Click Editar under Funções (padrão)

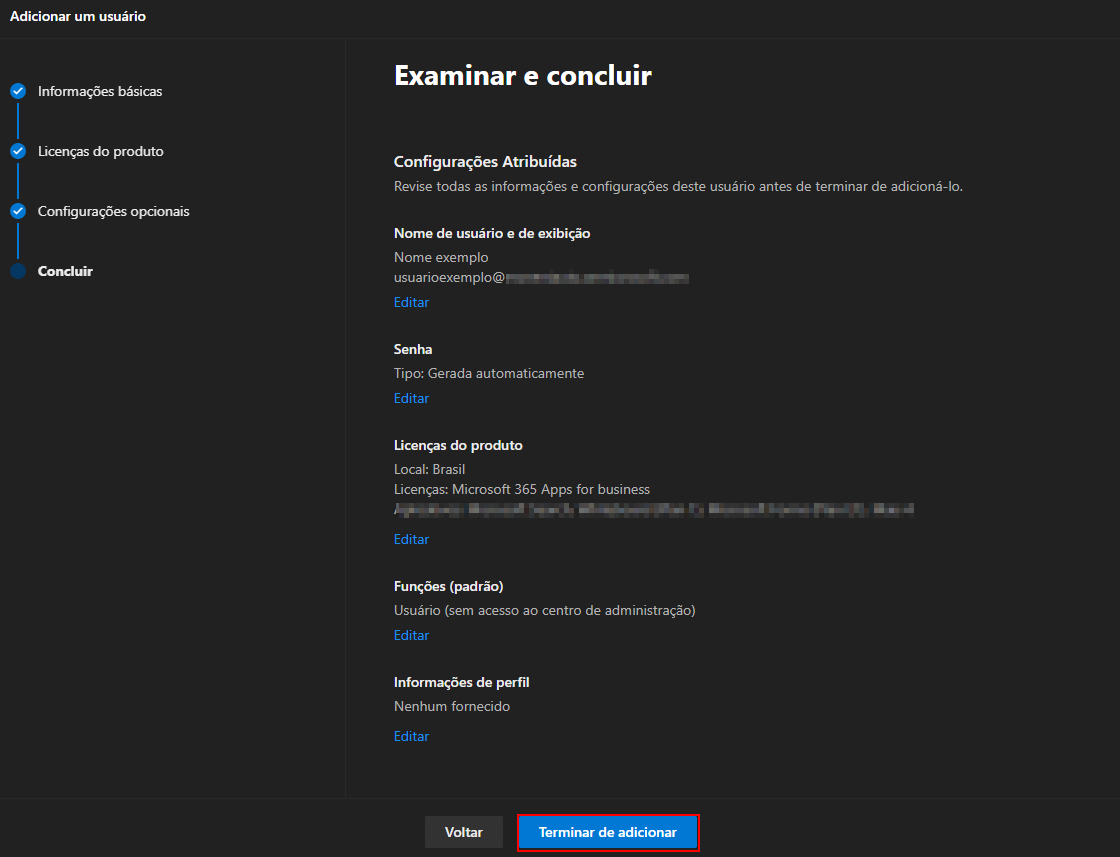[411, 636]
